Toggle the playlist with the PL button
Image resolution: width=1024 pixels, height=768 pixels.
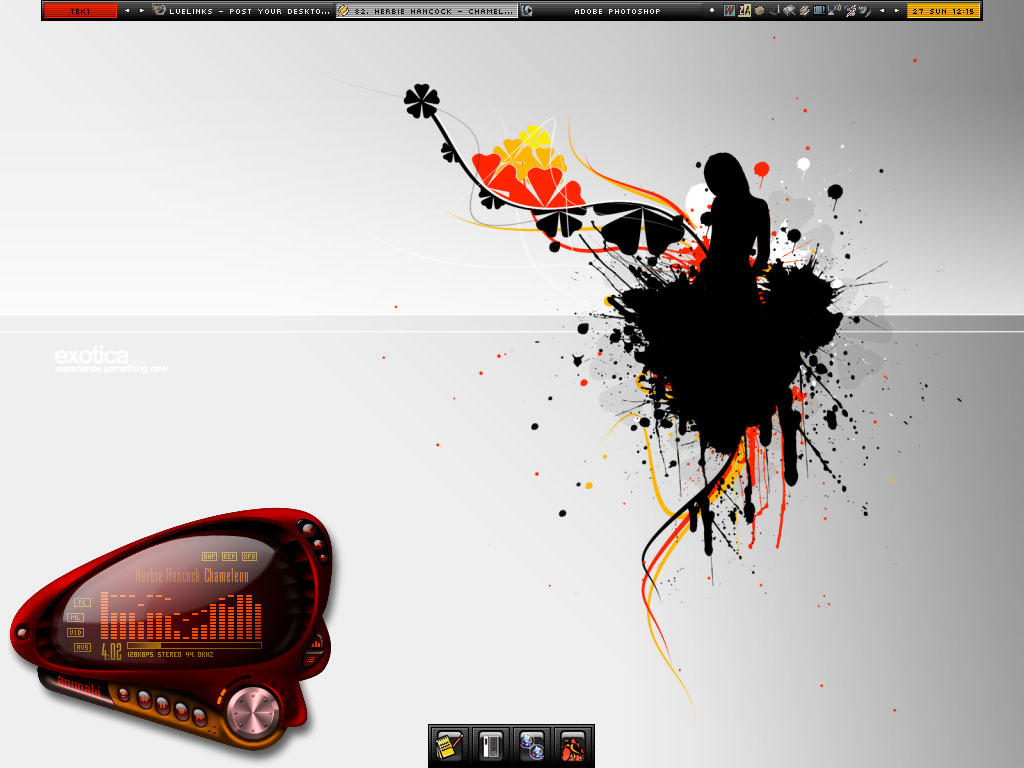point(82,603)
